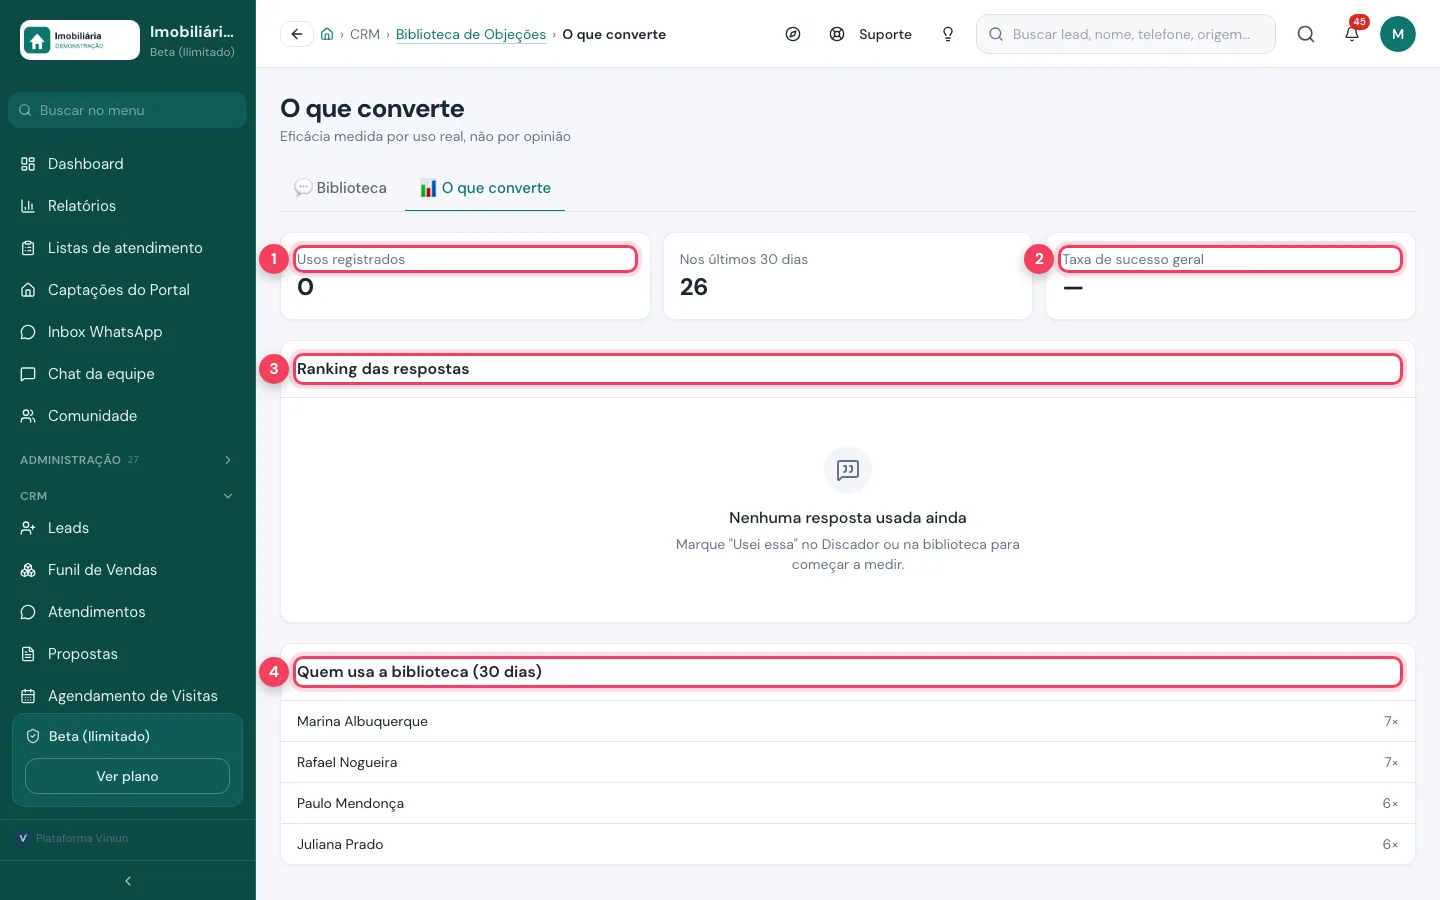
Task: Focus the Buscar lead search field
Action: tap(1126, 34)
